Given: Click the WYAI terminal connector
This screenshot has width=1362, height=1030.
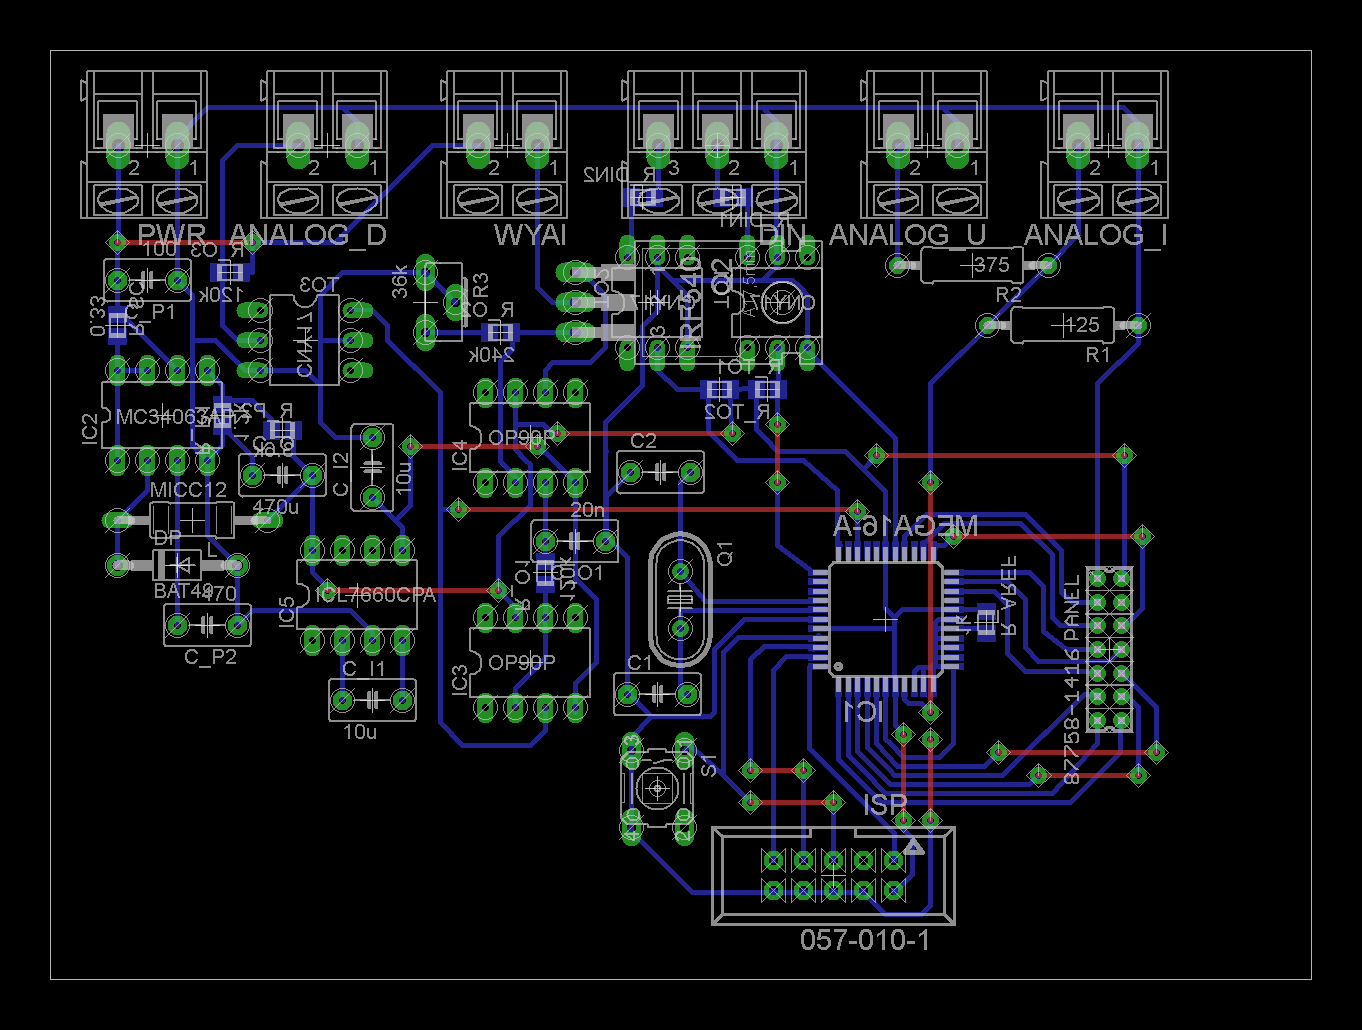Looking at the screenshot, I should [x=506, y=145].
